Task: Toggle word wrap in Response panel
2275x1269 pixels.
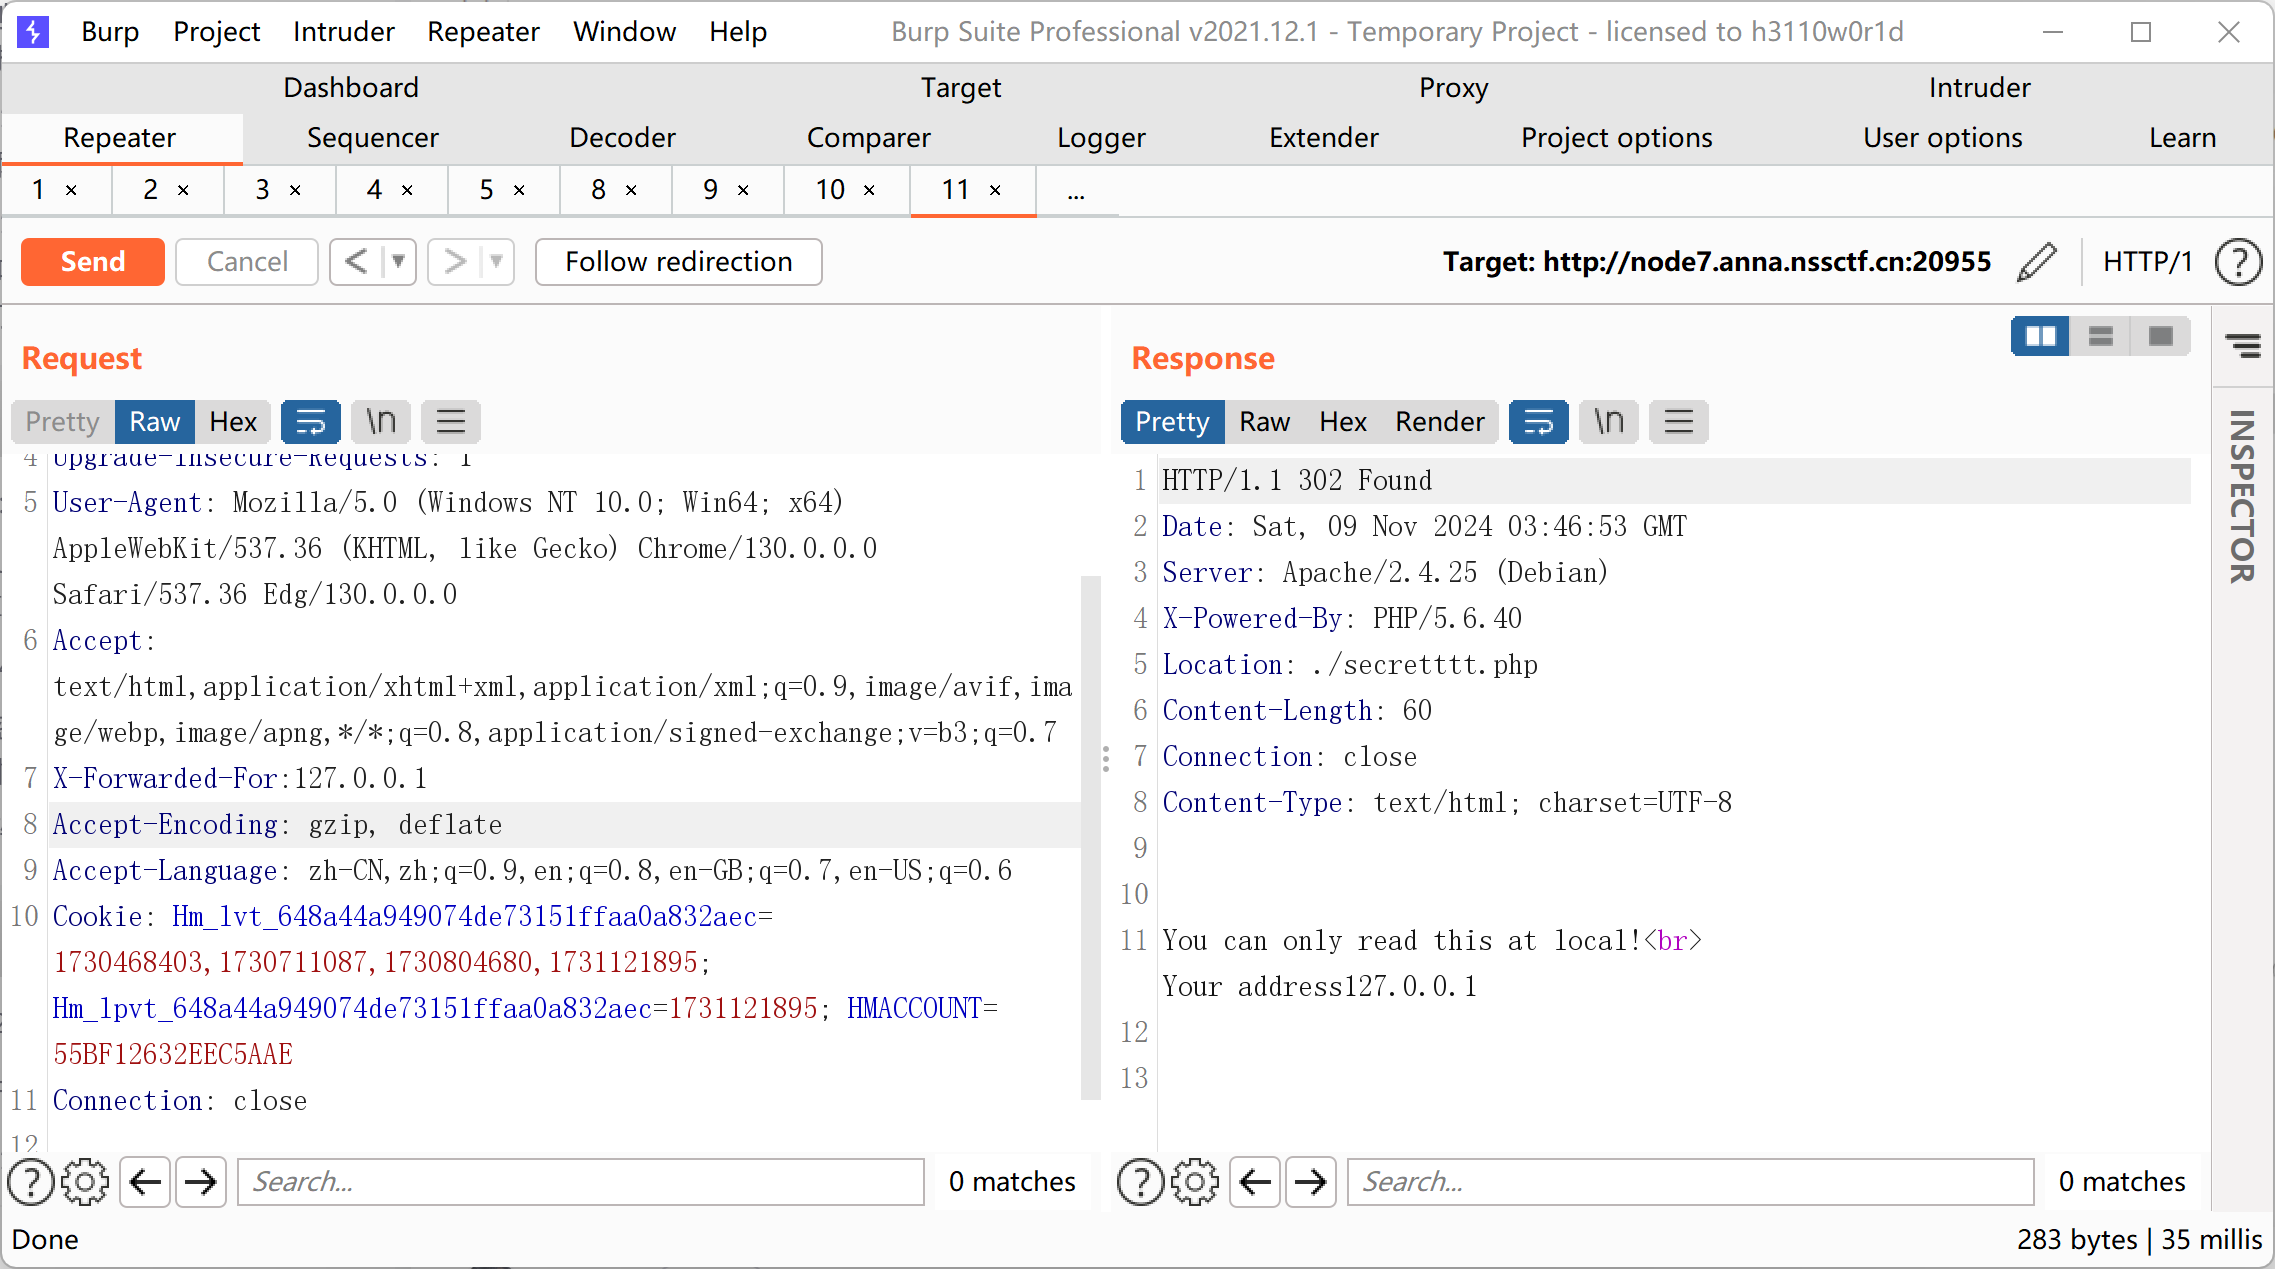Action: coord(1539,422)
